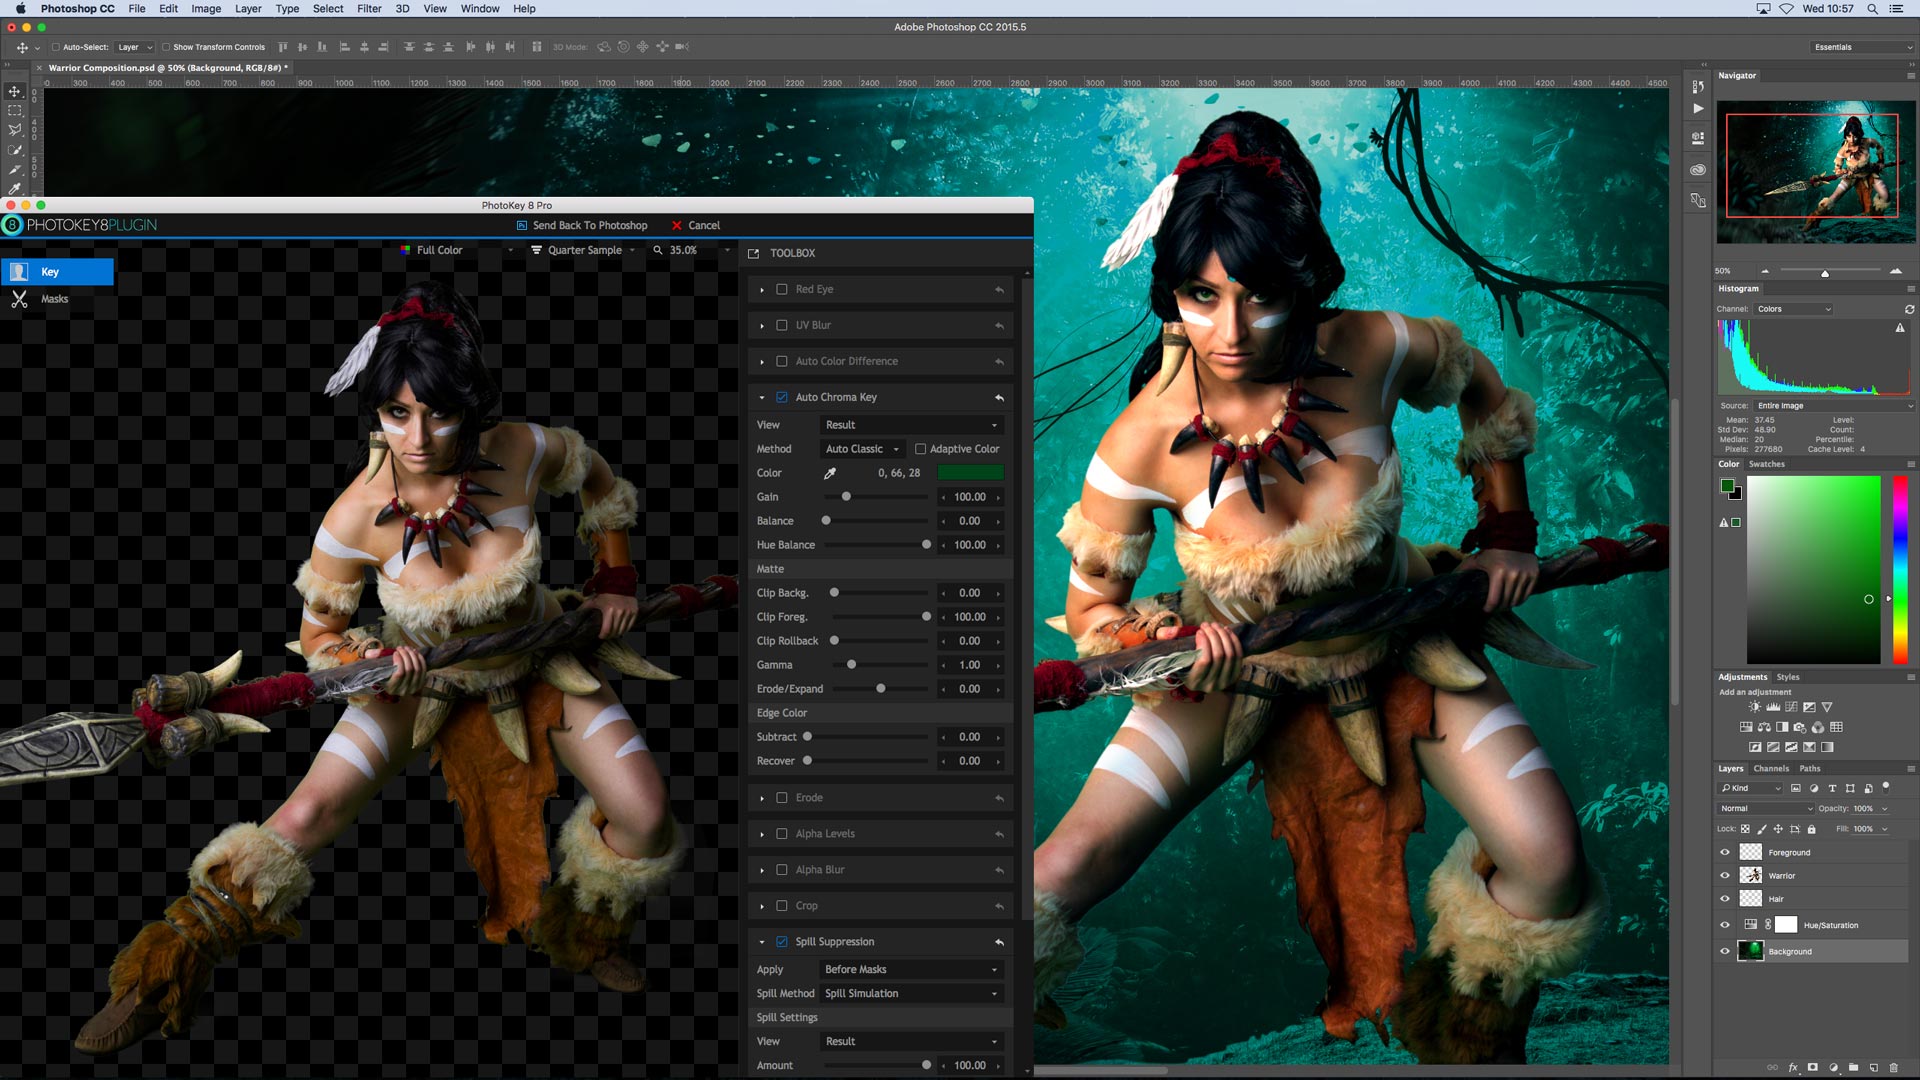The height and width of the screenshot is (1080, 1920).
Task: Enable the Auto Color Difference checkbox
Action: point(782,362)
